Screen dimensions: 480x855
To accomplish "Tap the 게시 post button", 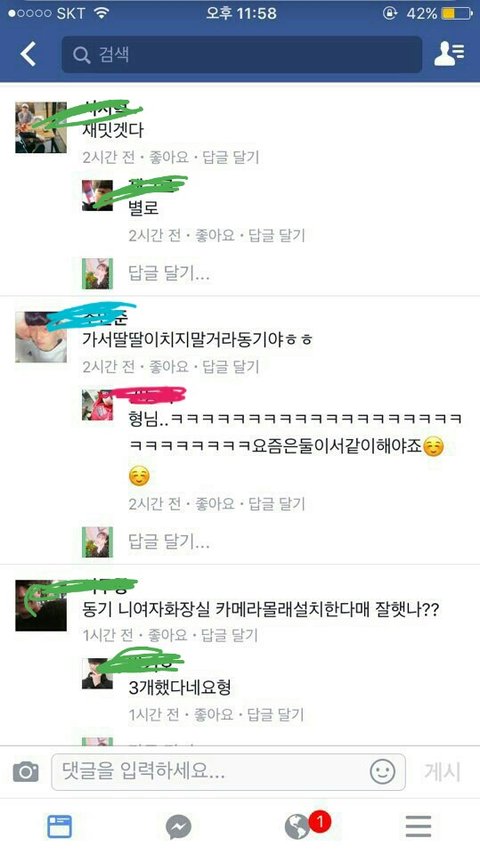I will coord(442,772).
